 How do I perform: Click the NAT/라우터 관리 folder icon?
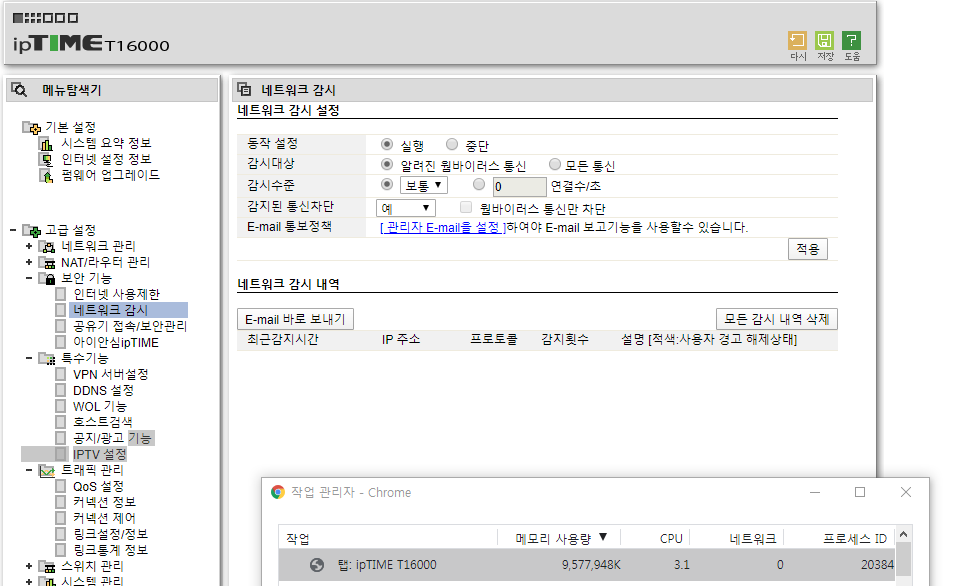(47, 263)
